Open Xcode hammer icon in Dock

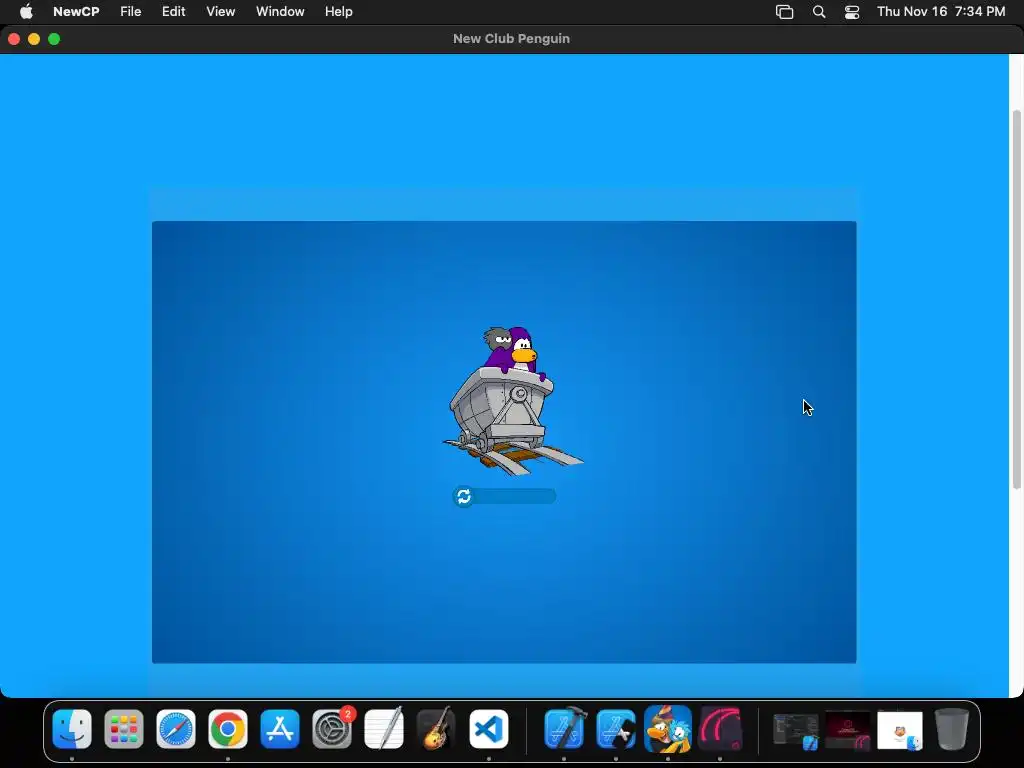[564, 729]
